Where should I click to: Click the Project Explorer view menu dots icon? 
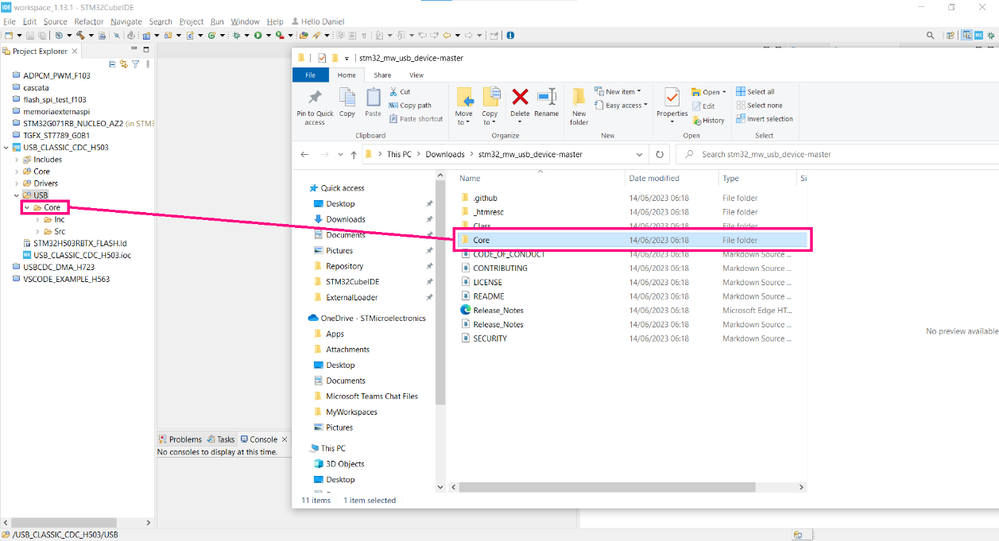(148, 64)
